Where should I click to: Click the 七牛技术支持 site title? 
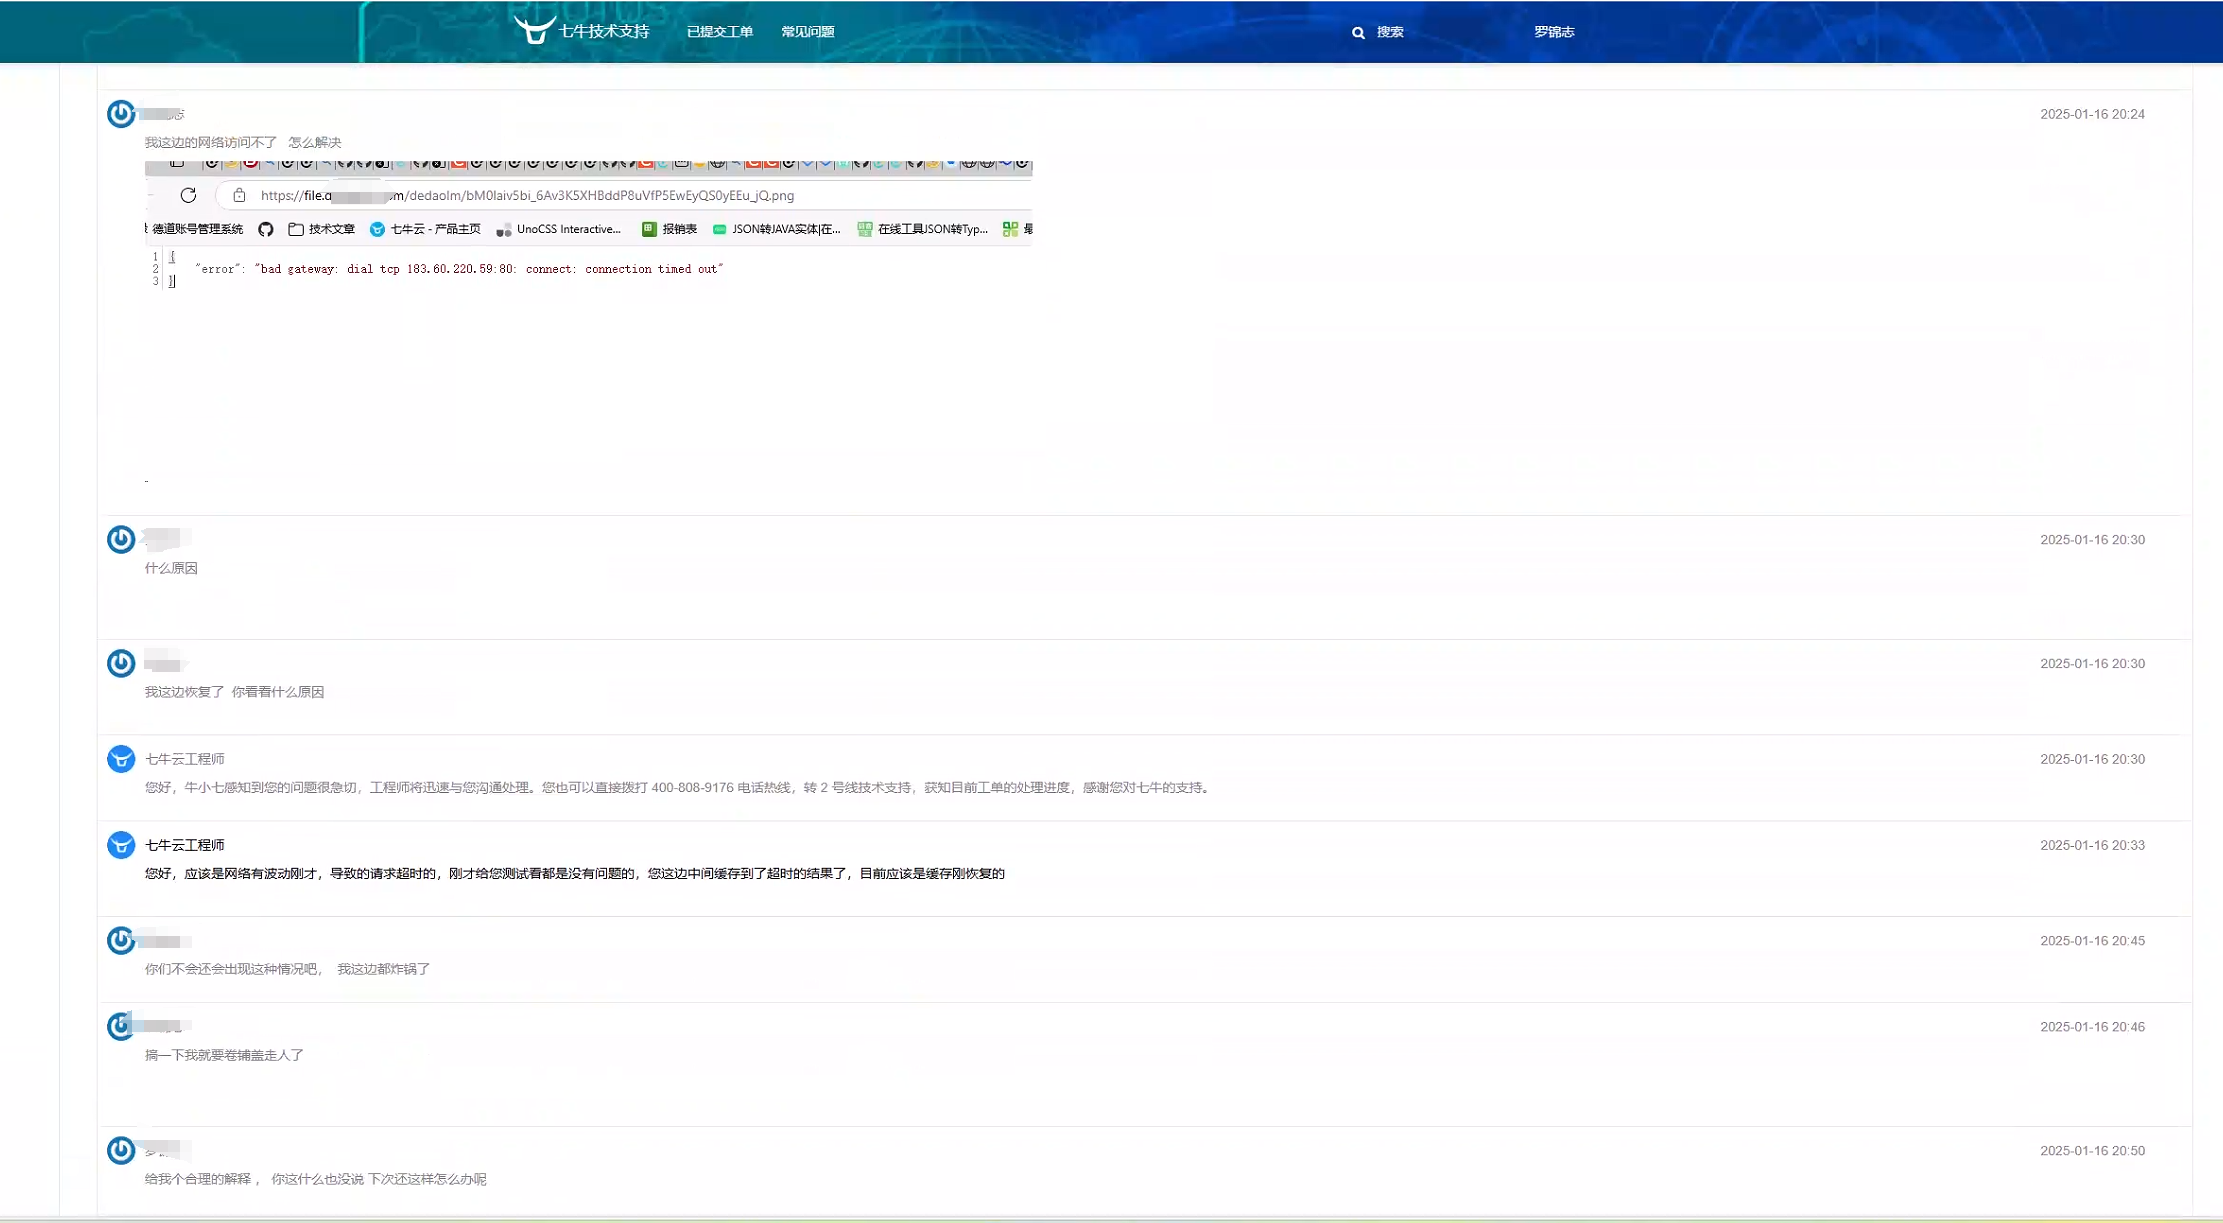point(604,32)
